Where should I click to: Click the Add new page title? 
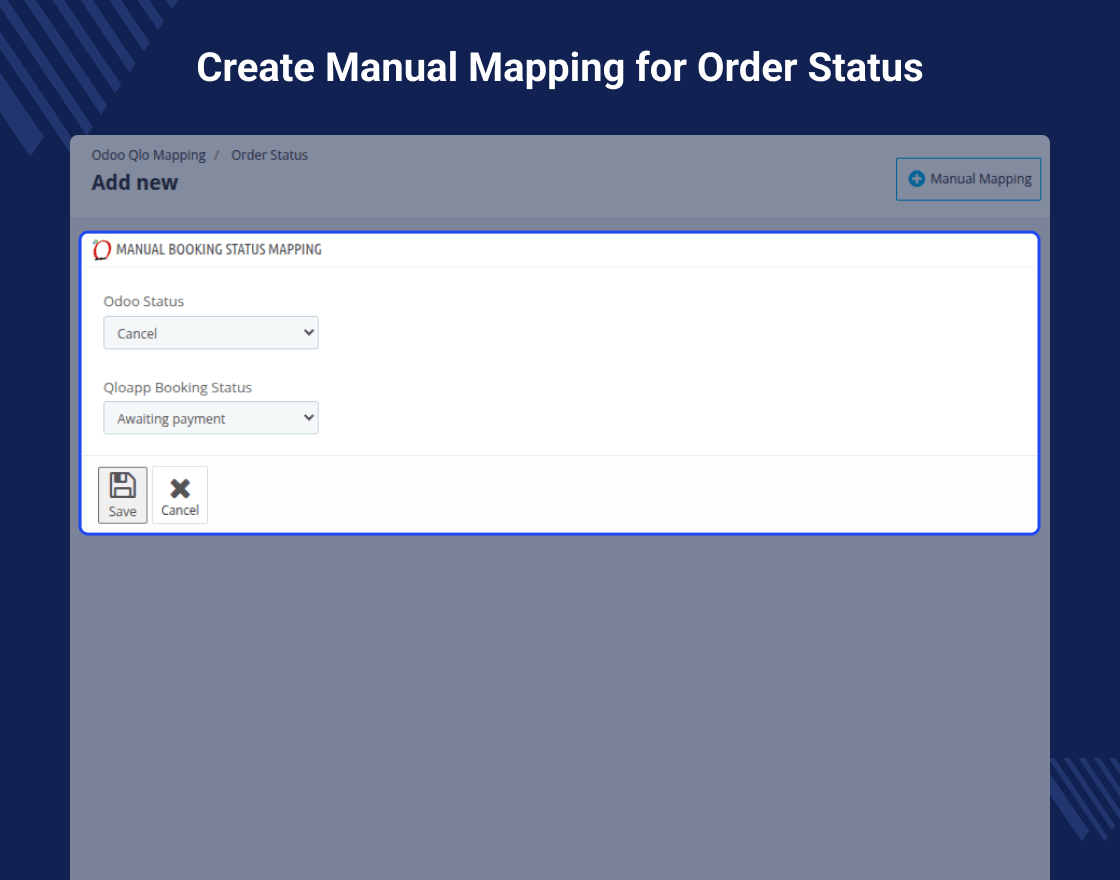[x=134, y=183]
